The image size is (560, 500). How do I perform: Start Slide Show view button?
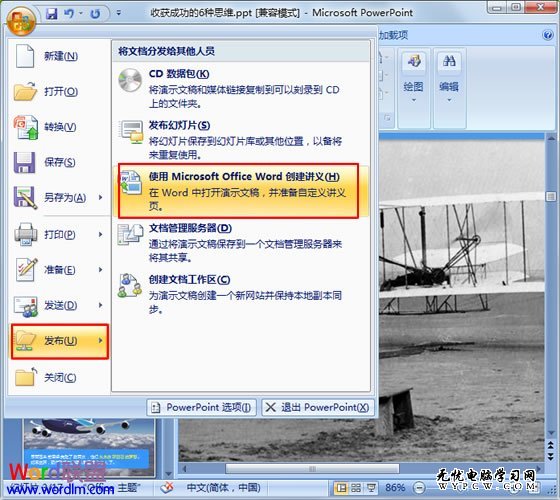pyautogui.click(x=371, y=488)
